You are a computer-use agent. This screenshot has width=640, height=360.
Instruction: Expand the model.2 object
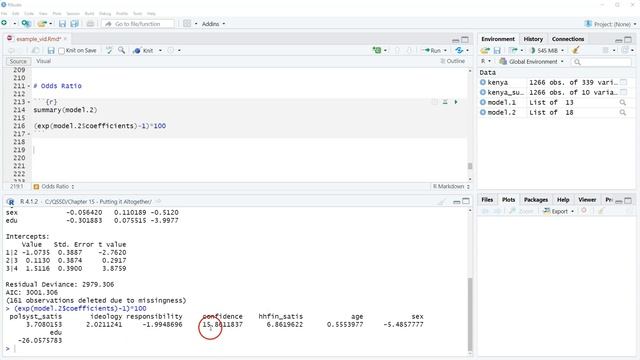[483, 112]
